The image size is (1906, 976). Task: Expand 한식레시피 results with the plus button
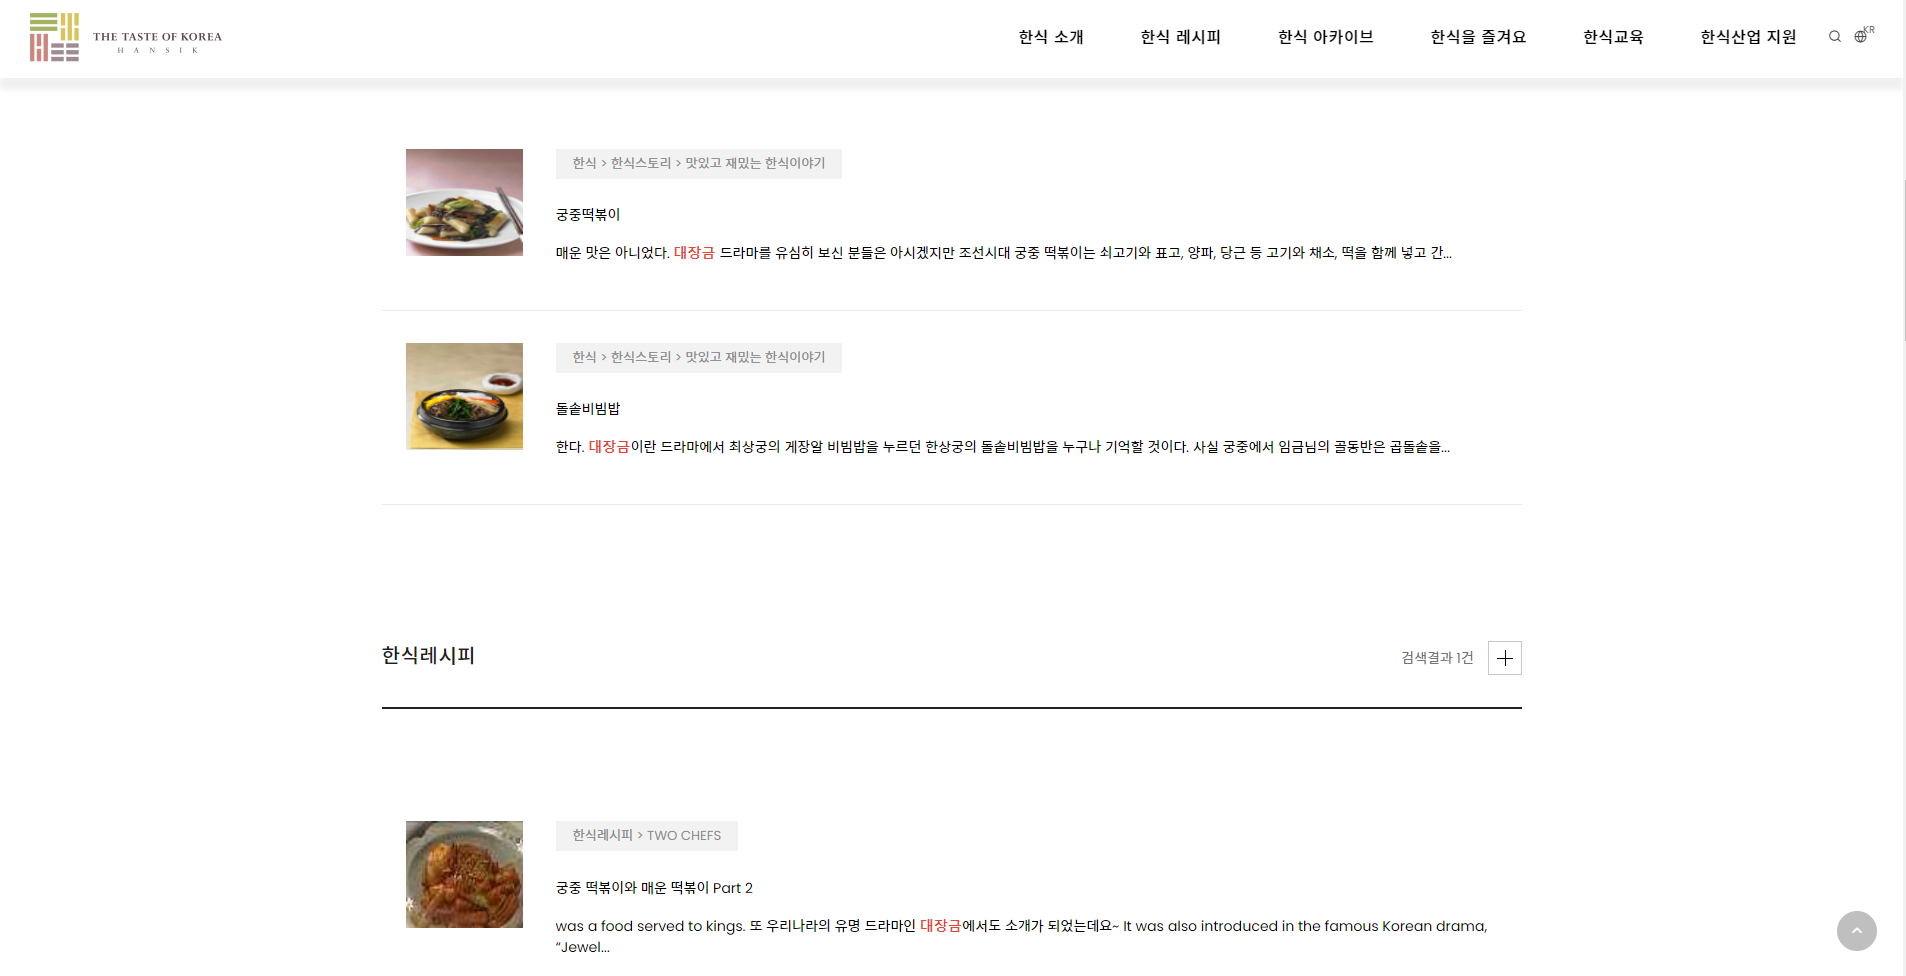pyautogui.click(x=1505, y=658)
